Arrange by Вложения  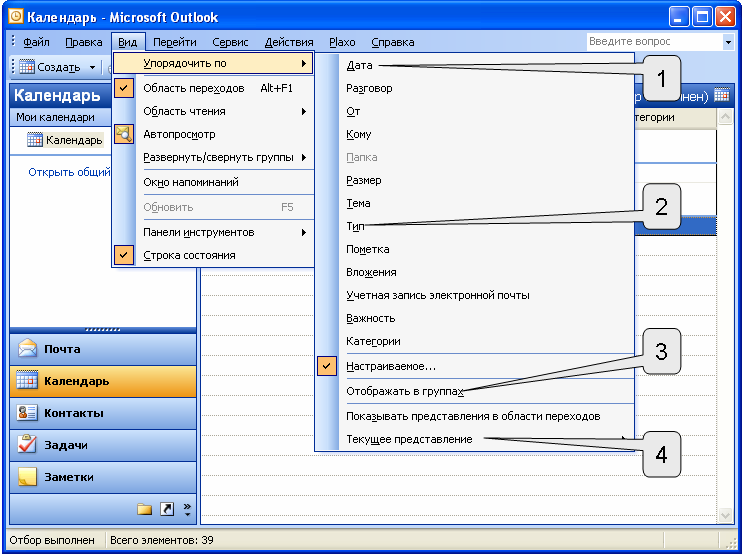[x=371, y=272]
